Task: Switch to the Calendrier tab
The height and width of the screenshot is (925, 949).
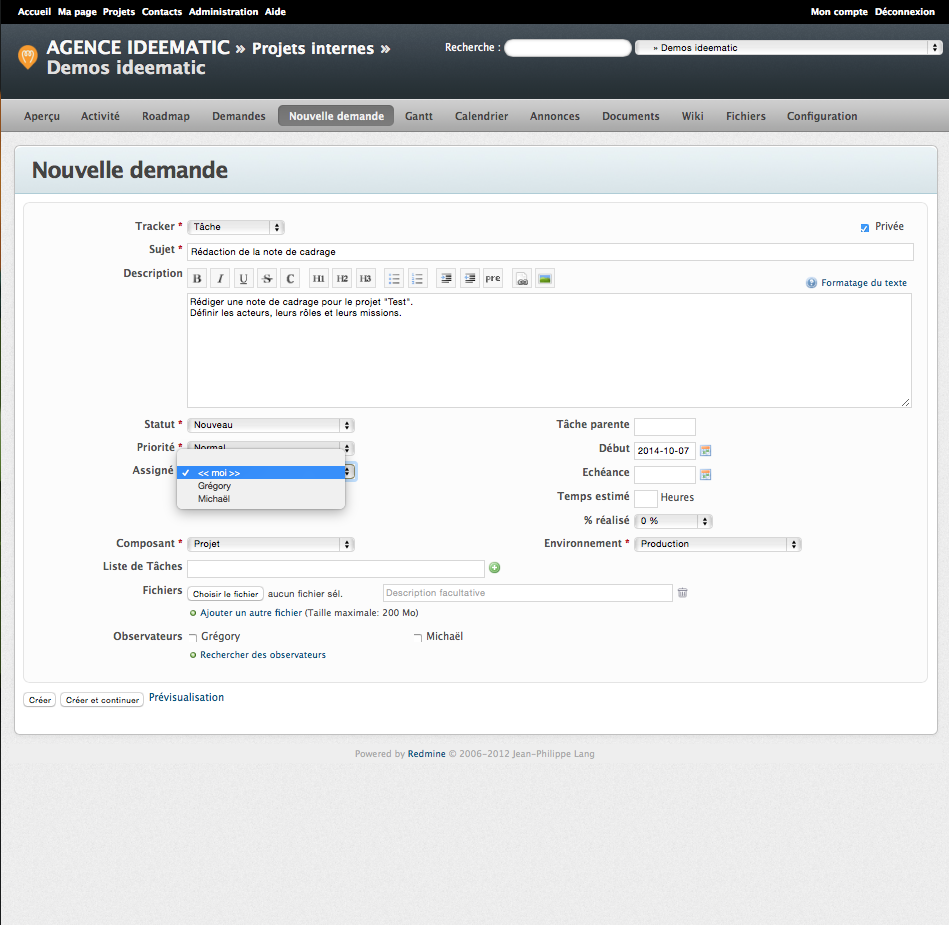Action: tap(482, 116)
